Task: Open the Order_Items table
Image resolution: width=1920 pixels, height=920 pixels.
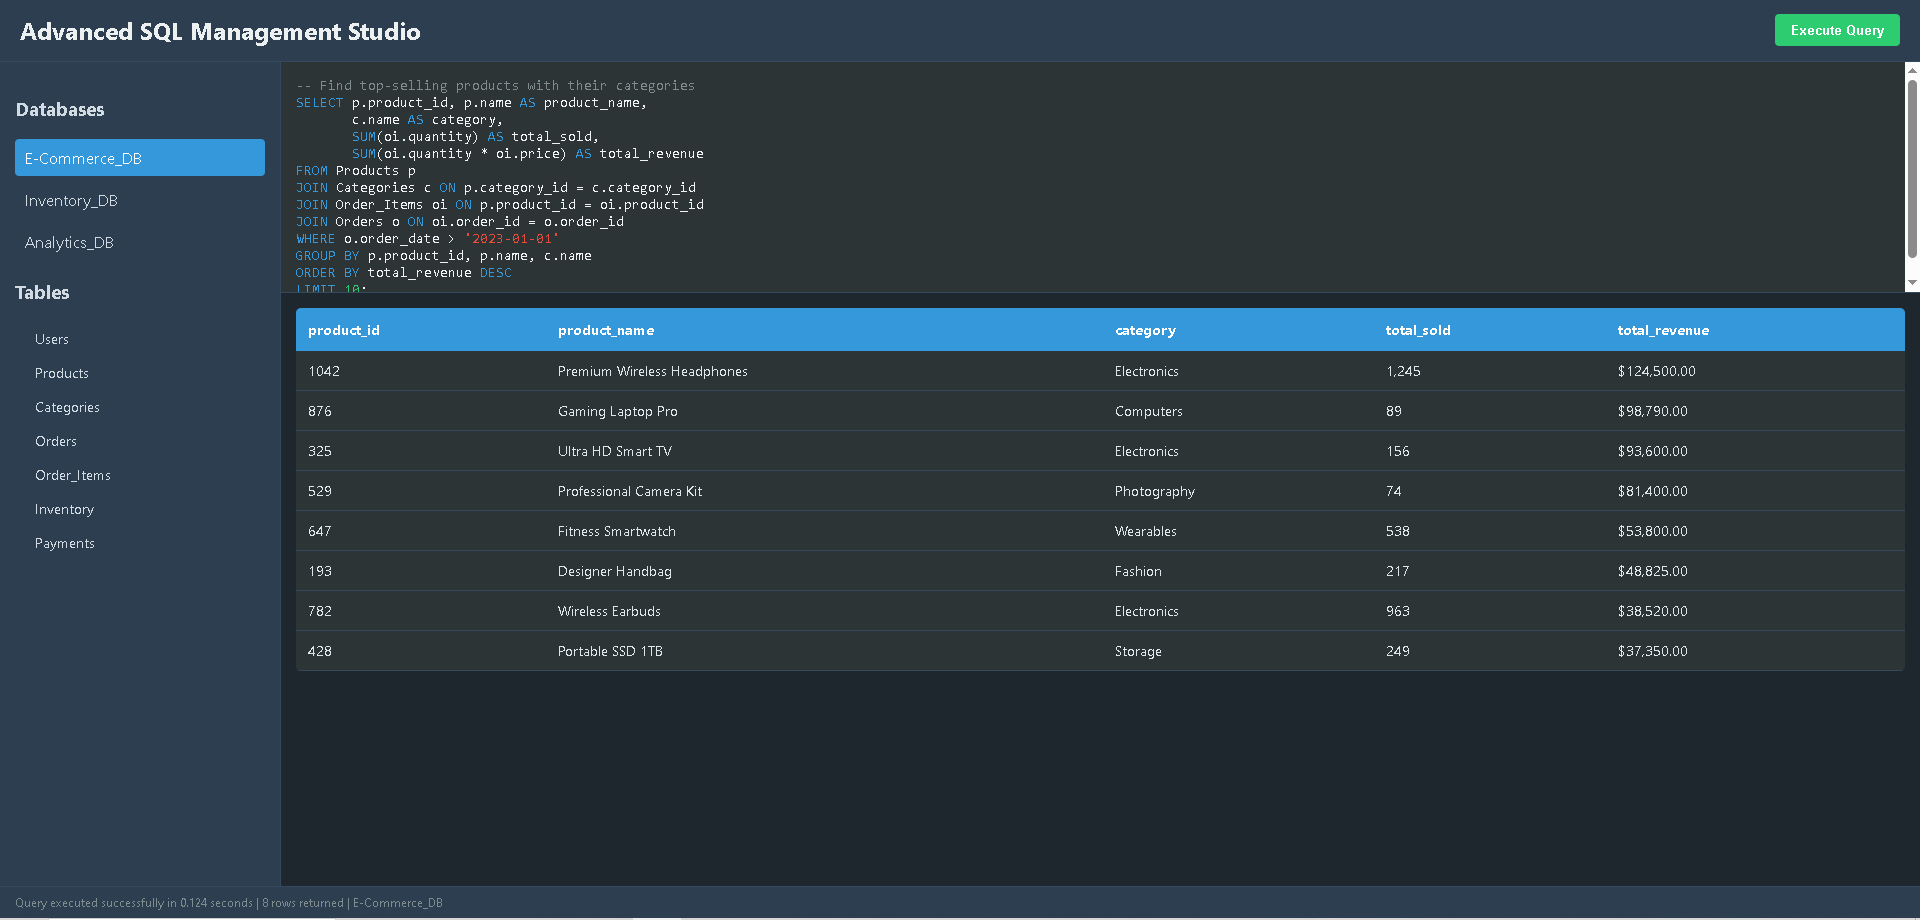Action: [73, 476]
